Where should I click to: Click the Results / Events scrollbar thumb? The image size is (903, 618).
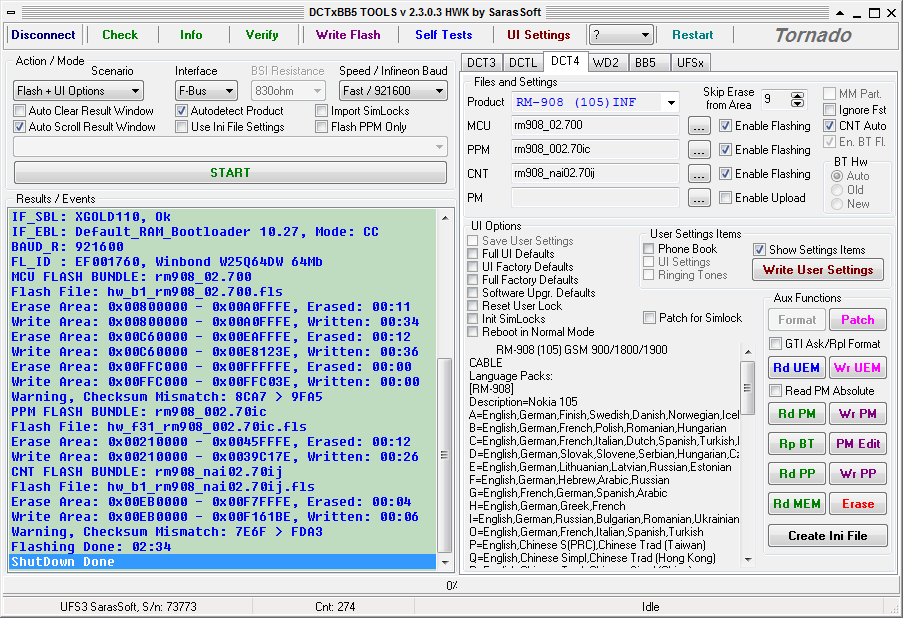tap(444, 455)
